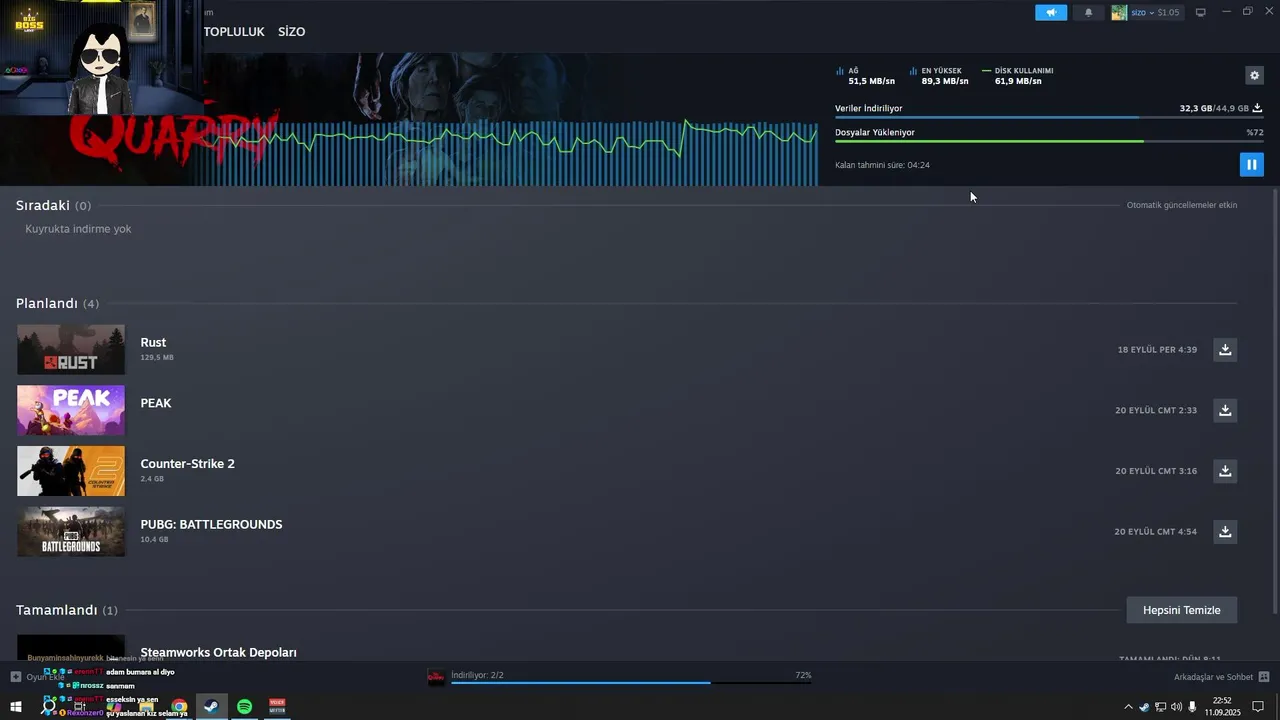Click the page vertical scrollbar
The image size is (1280, 720).
pyautogui.click(x=1275, y=400)
